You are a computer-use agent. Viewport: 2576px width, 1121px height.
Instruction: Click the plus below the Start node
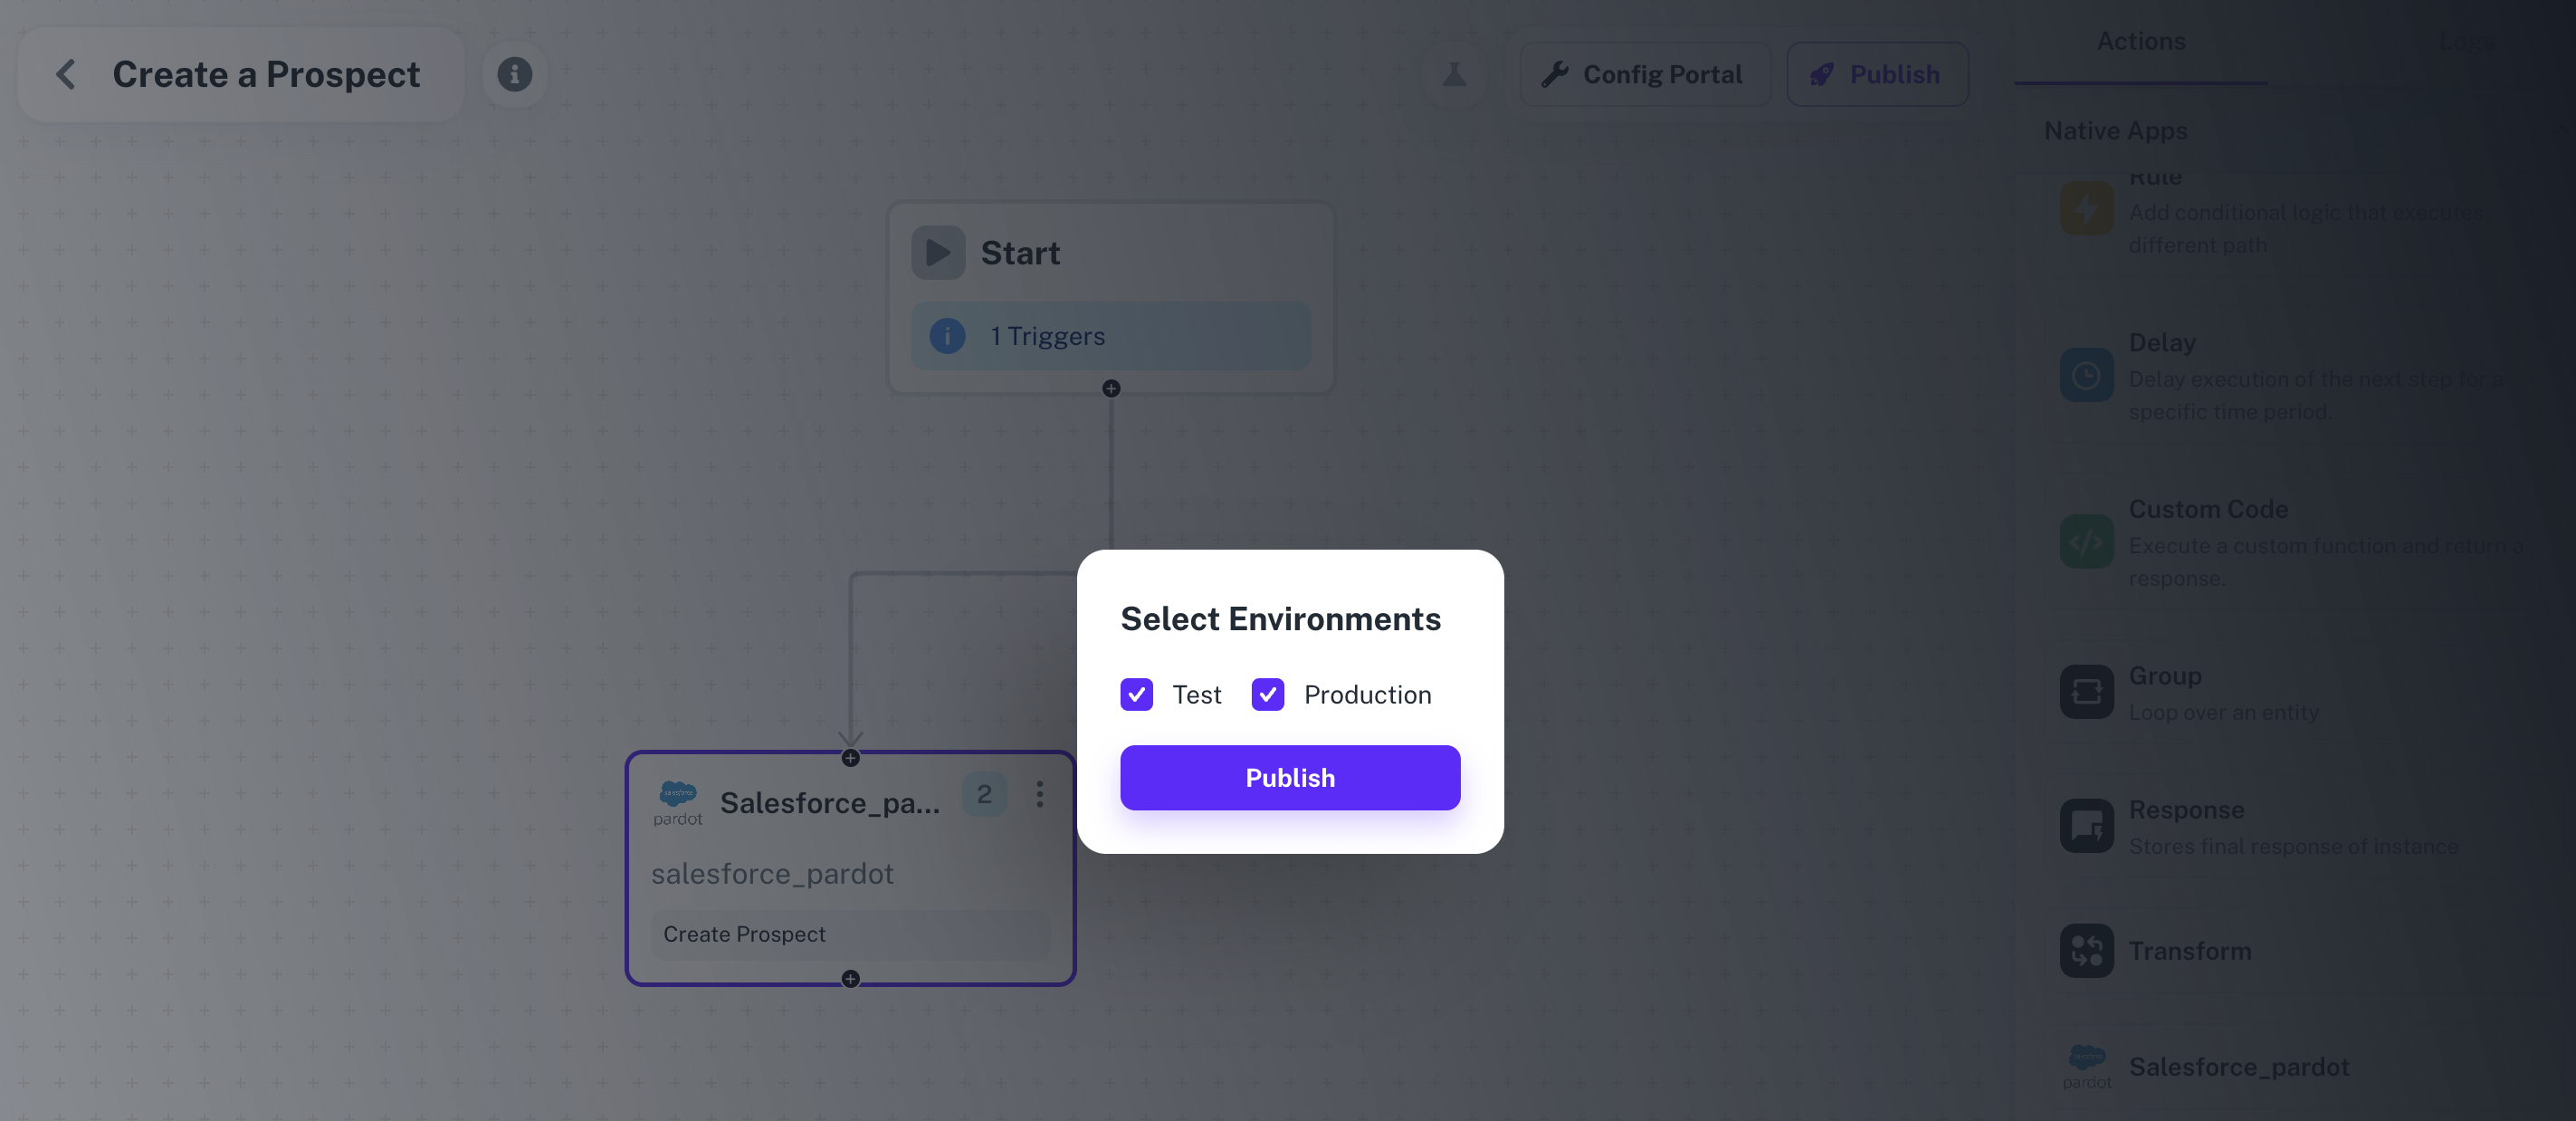click(x=1110, y=389)
